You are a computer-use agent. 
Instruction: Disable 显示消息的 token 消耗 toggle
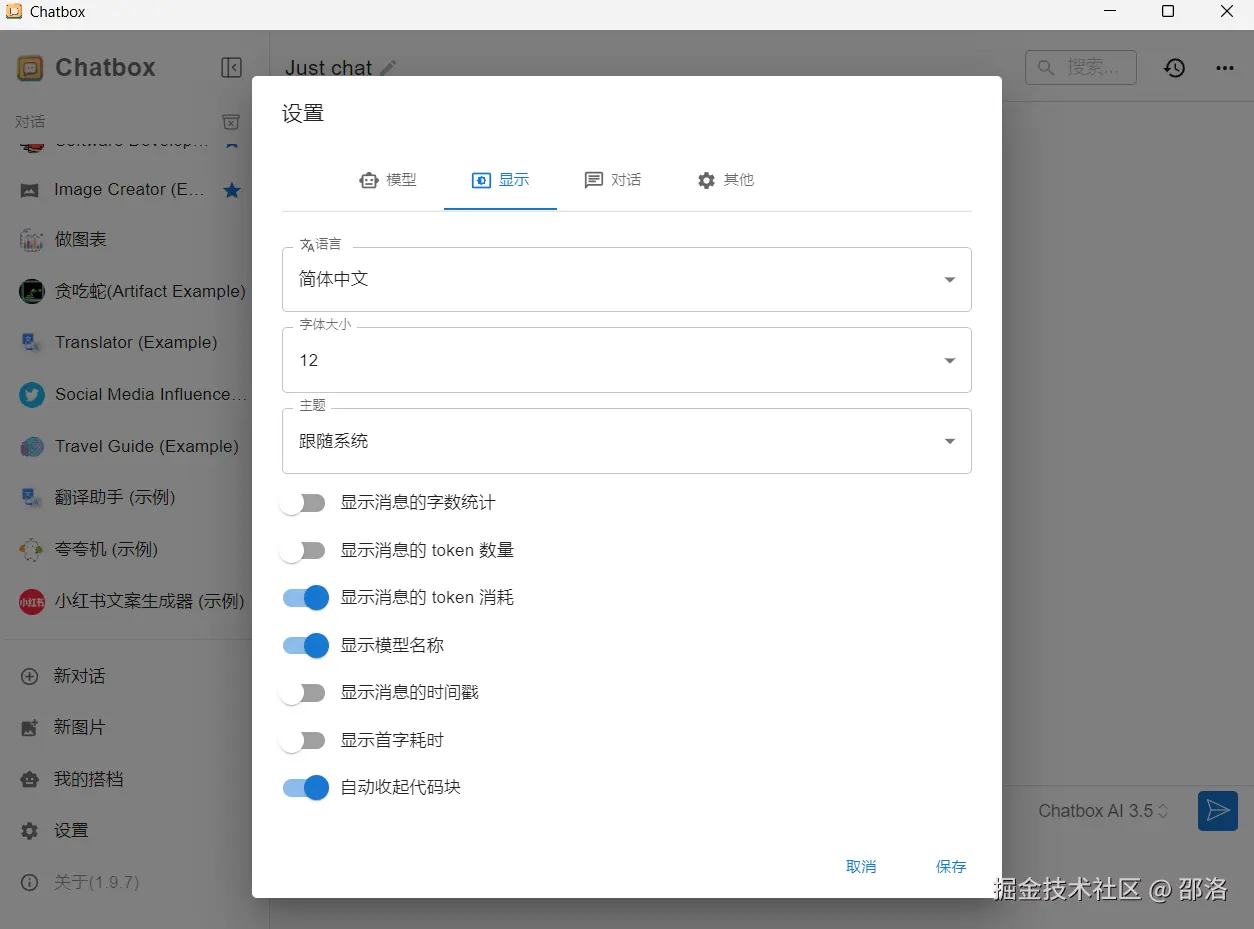pyautogui.click(x=306, y=598)
